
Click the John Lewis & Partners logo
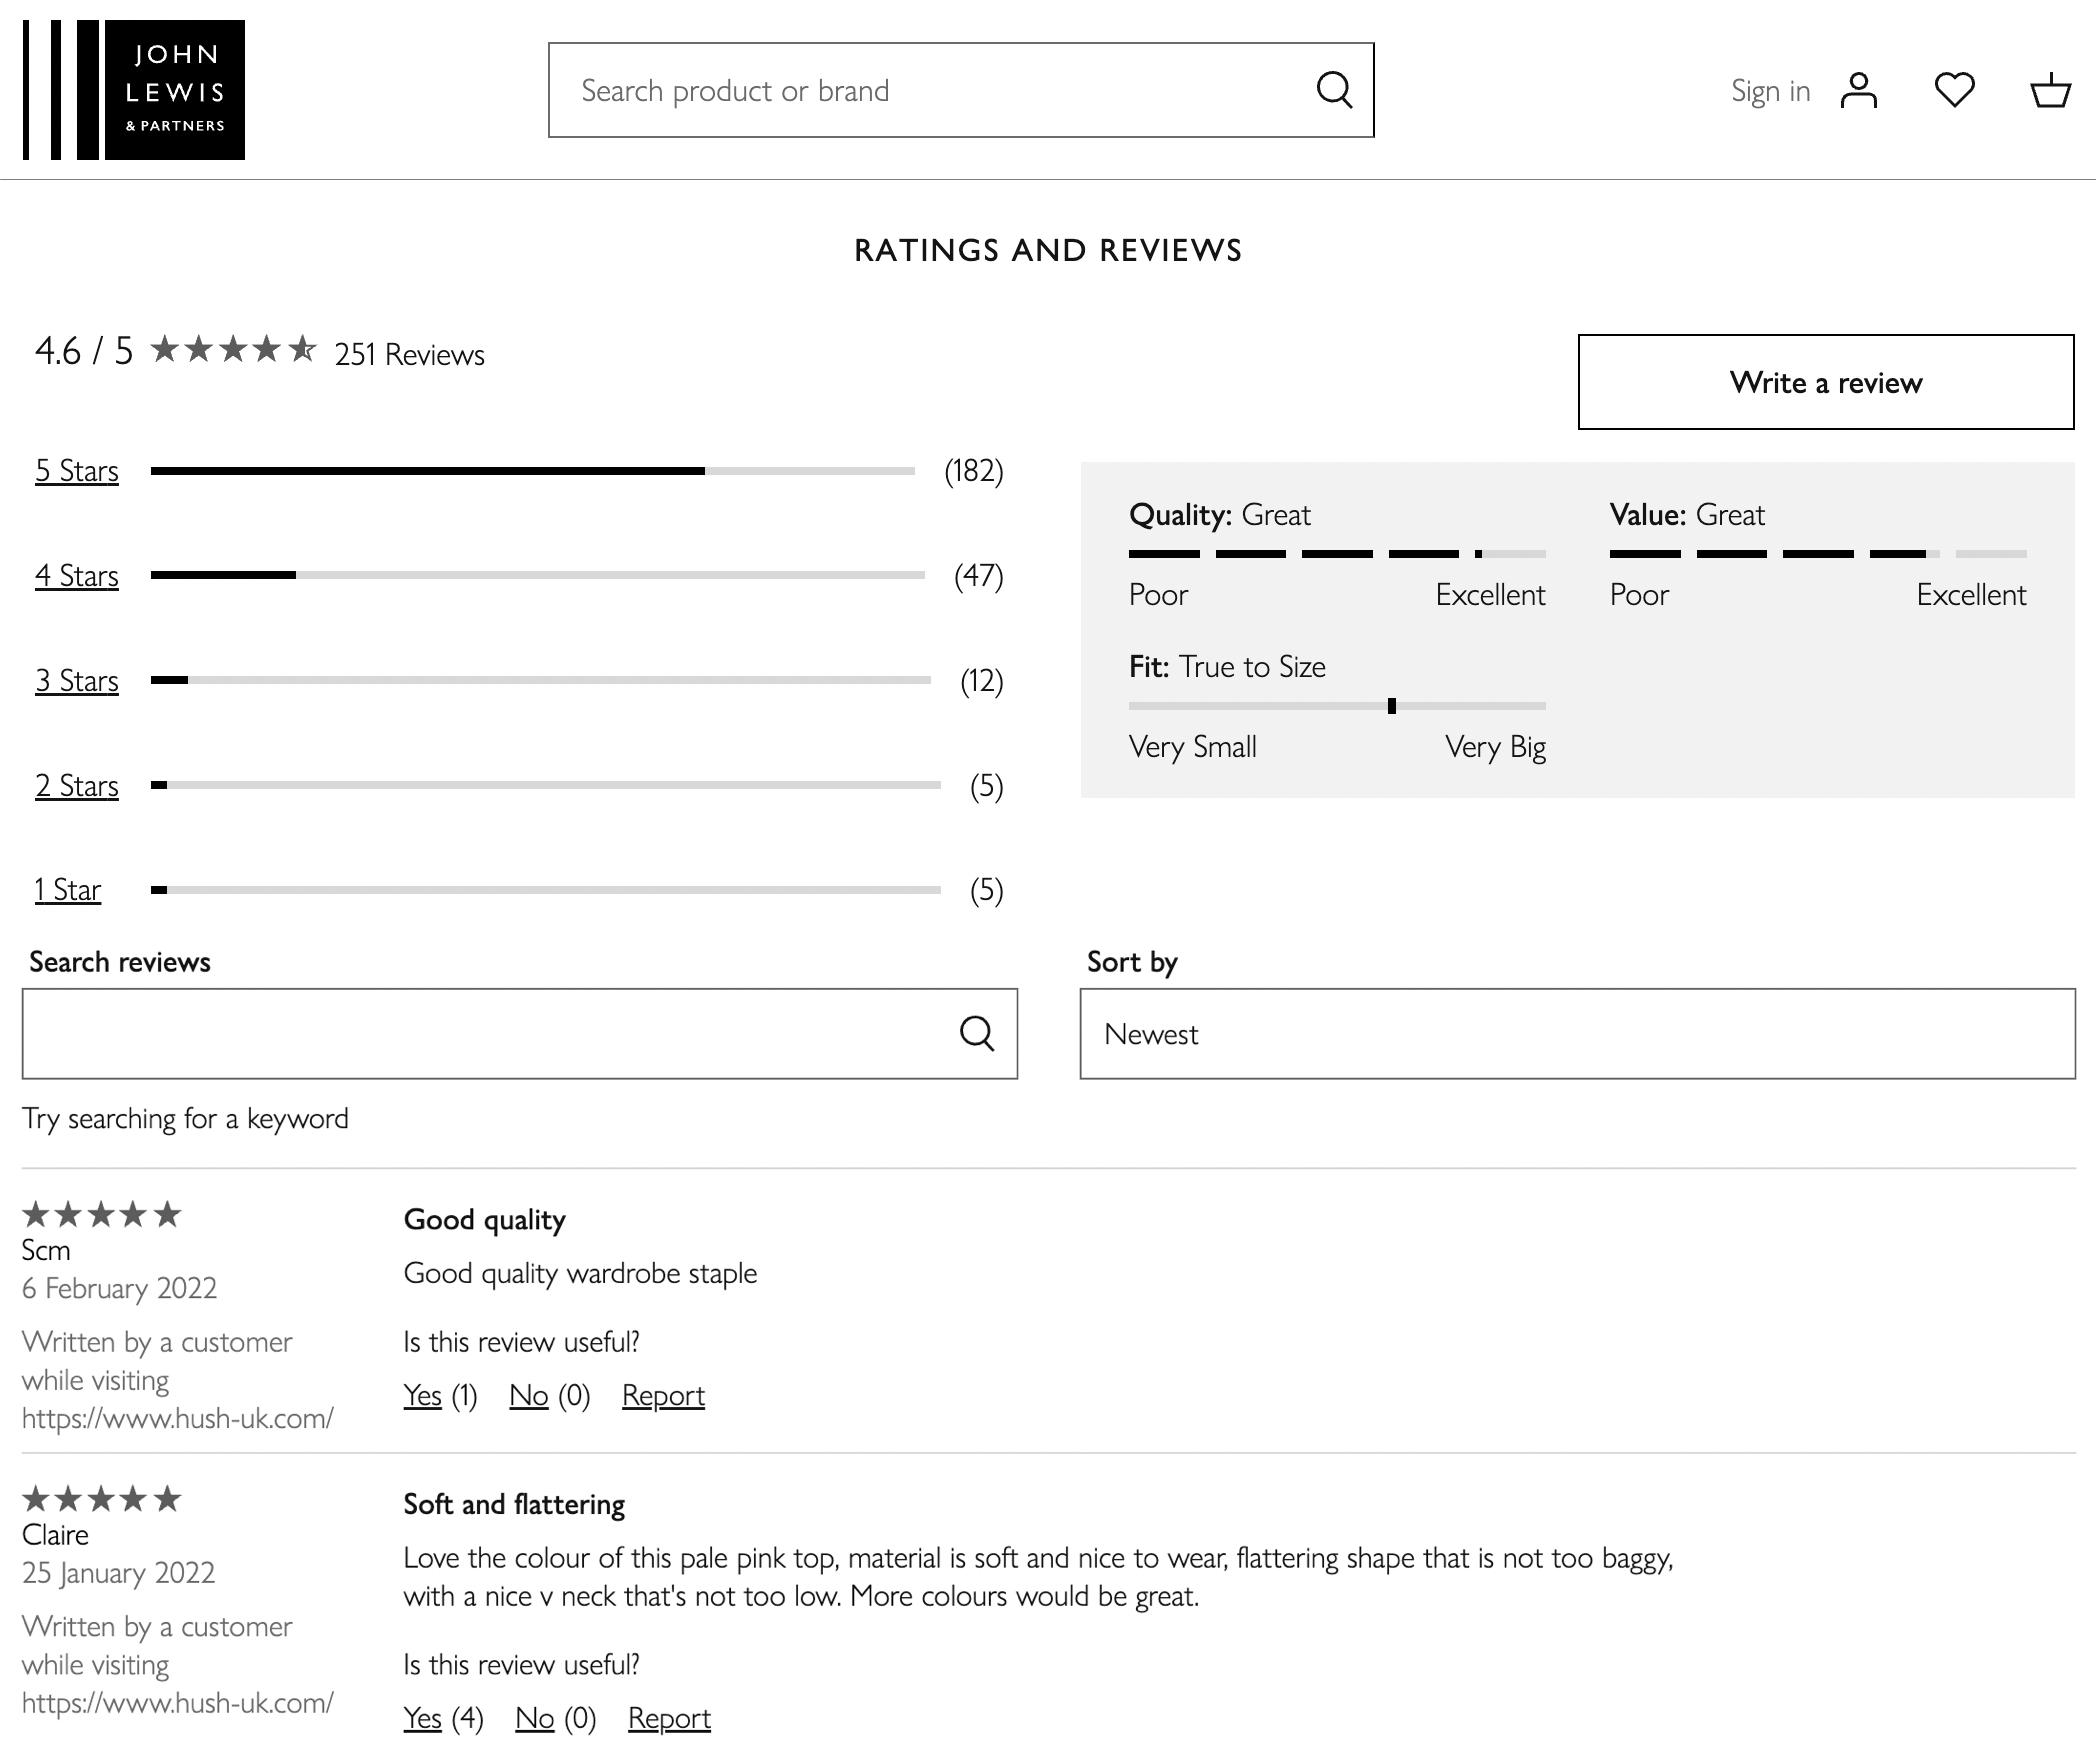click(134, 90)
